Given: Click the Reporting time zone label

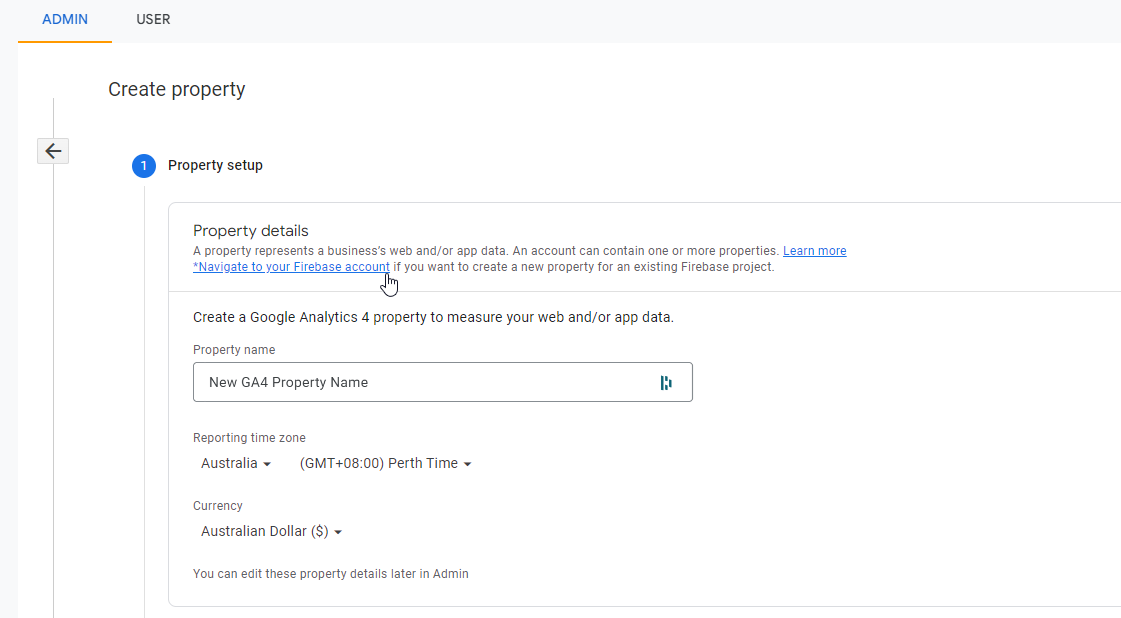Looking at the screenshot, I should click(249, 438).
